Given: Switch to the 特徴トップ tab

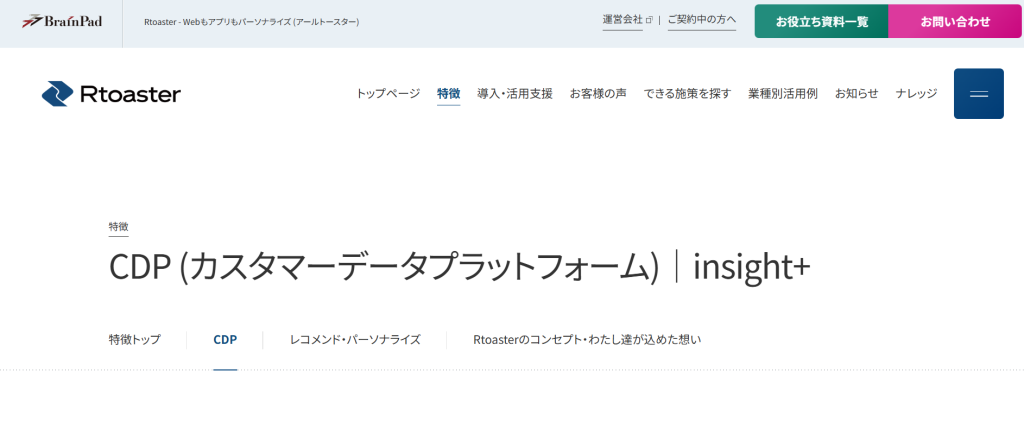Looking at the screenshot, I should tap(135, 339).
